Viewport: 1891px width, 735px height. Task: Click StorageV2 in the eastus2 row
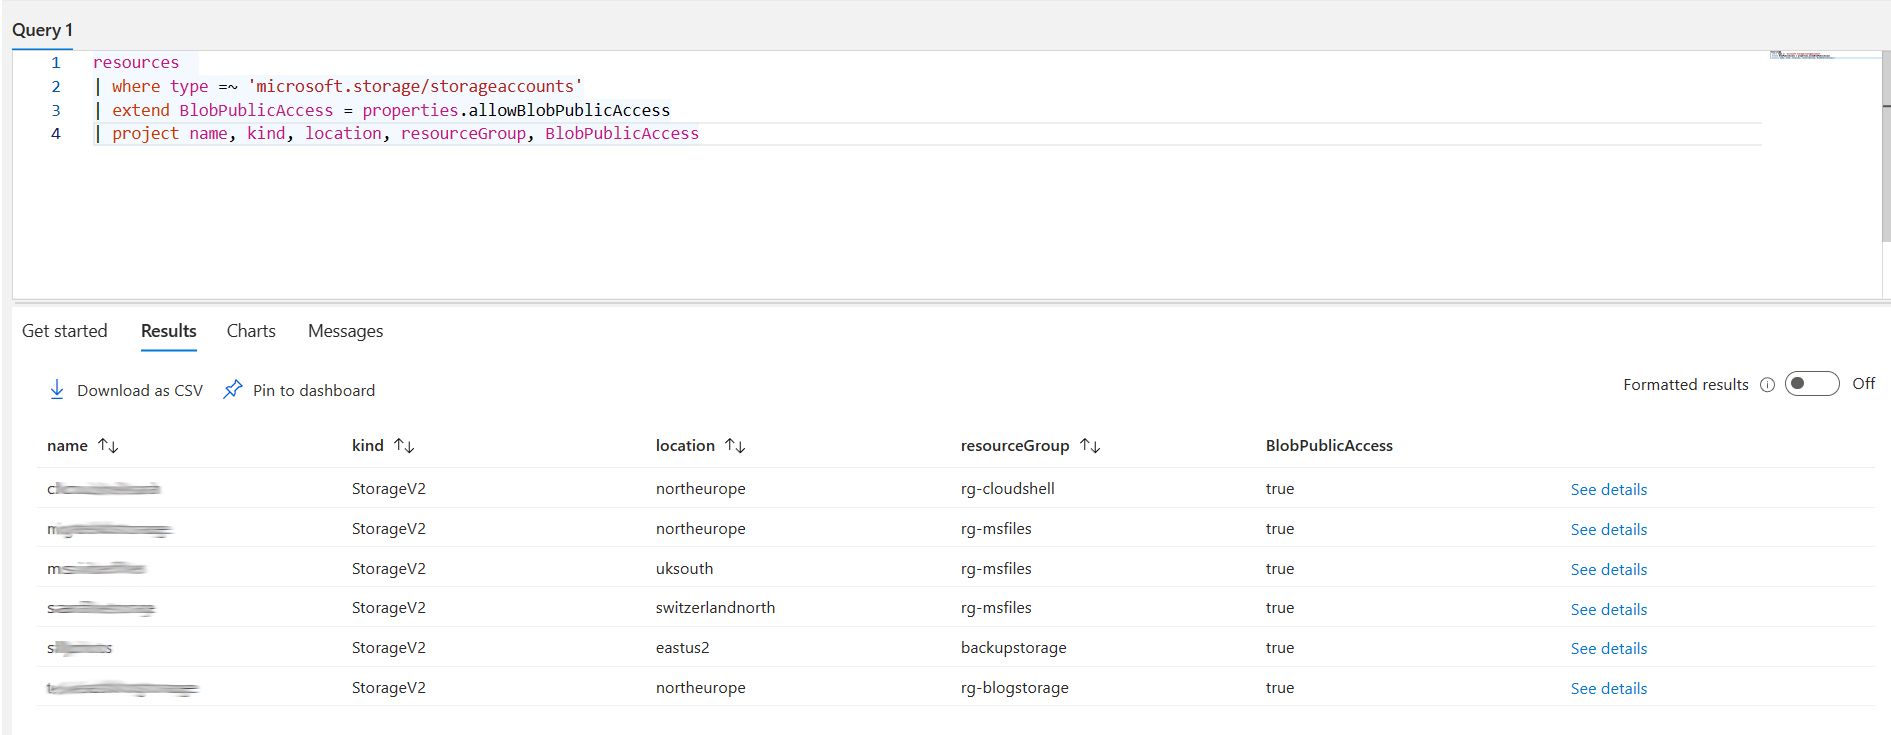pyautogui.click(x=389, y=648)
